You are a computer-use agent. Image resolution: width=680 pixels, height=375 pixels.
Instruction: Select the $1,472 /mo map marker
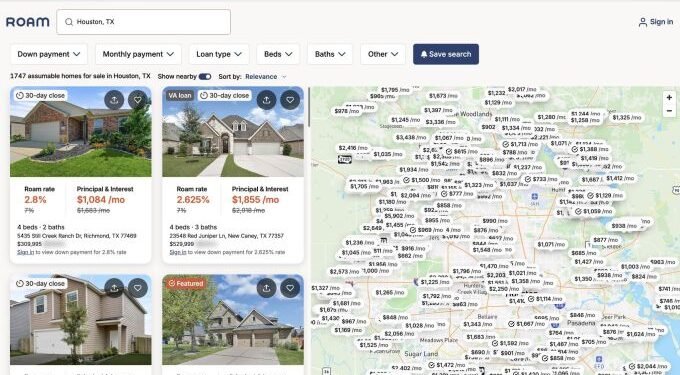tap(447, 365)
